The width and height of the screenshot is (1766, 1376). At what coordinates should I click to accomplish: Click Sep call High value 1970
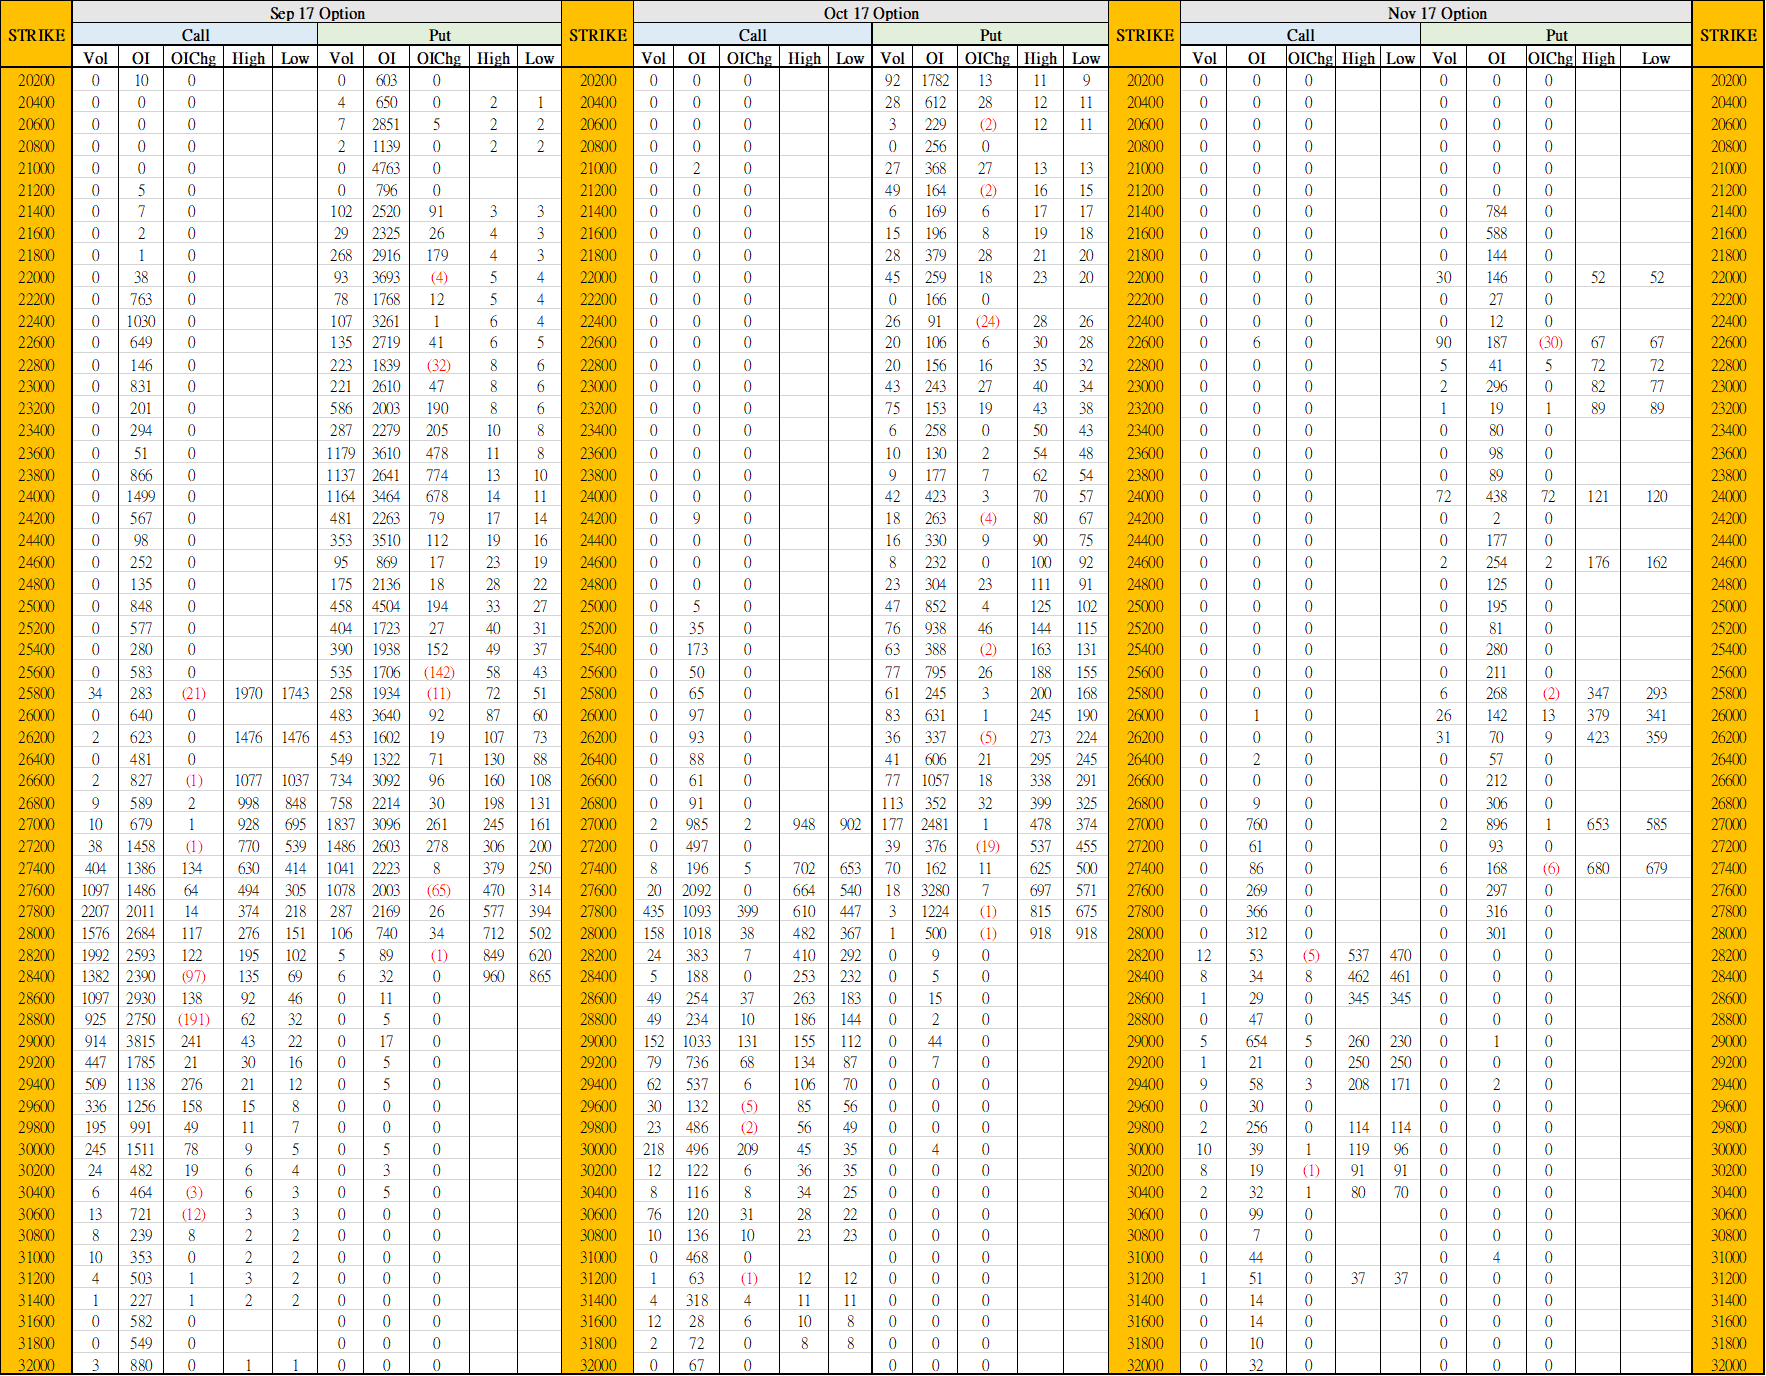[x=248, y=693]
